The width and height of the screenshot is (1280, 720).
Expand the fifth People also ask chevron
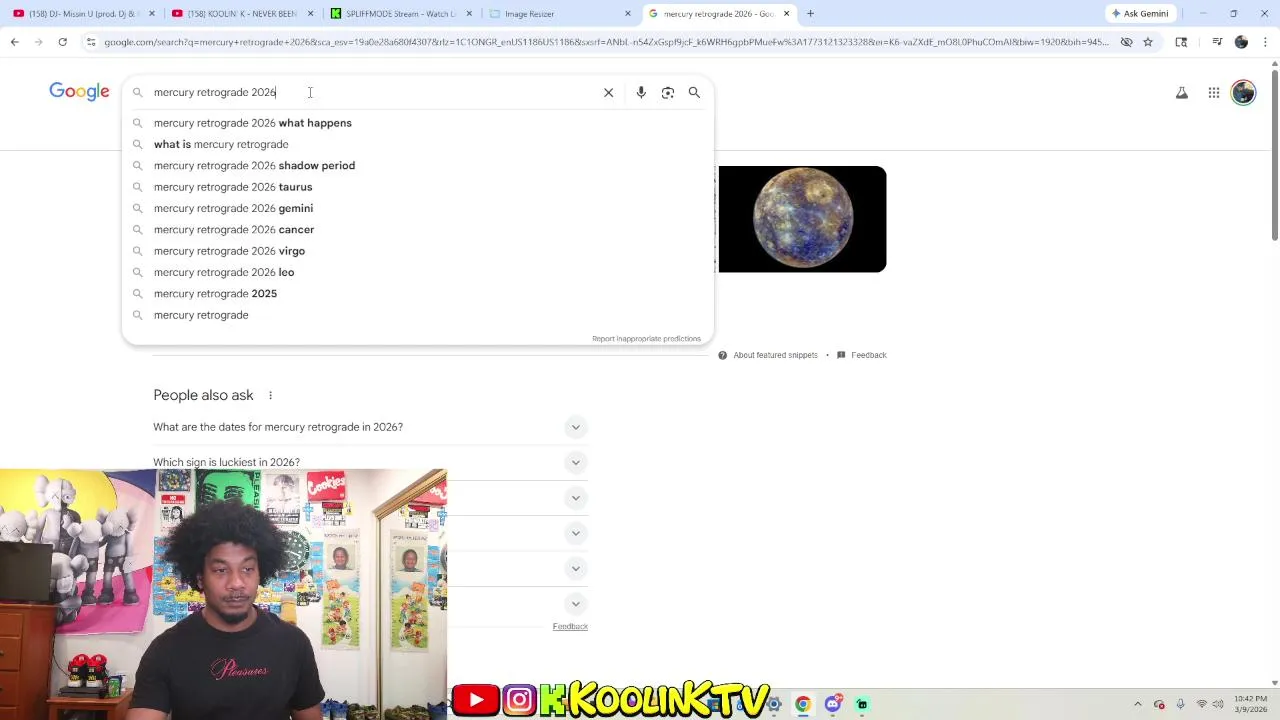(575, 569)
